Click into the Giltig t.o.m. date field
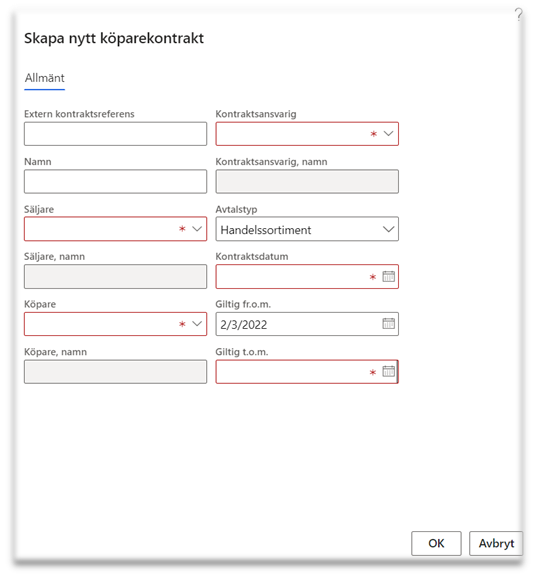The height and width of the screenshot is (579, 536). (x=292, y=371)
